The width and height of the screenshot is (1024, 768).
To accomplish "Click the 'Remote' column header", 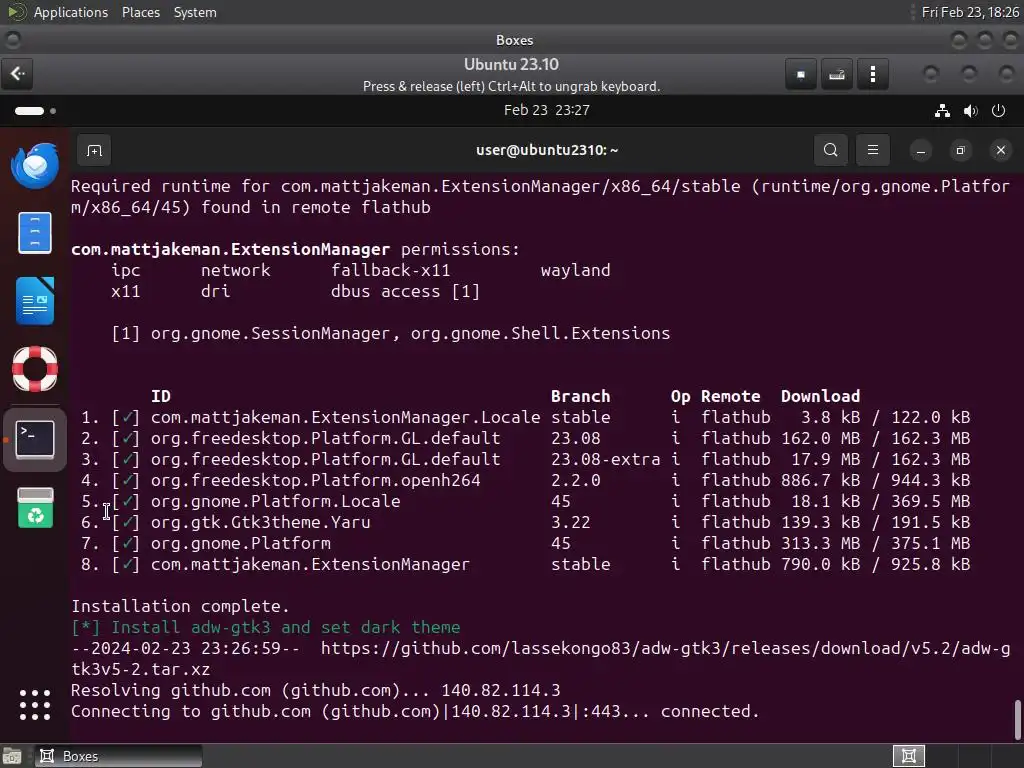I will click(x=730, y=396).
